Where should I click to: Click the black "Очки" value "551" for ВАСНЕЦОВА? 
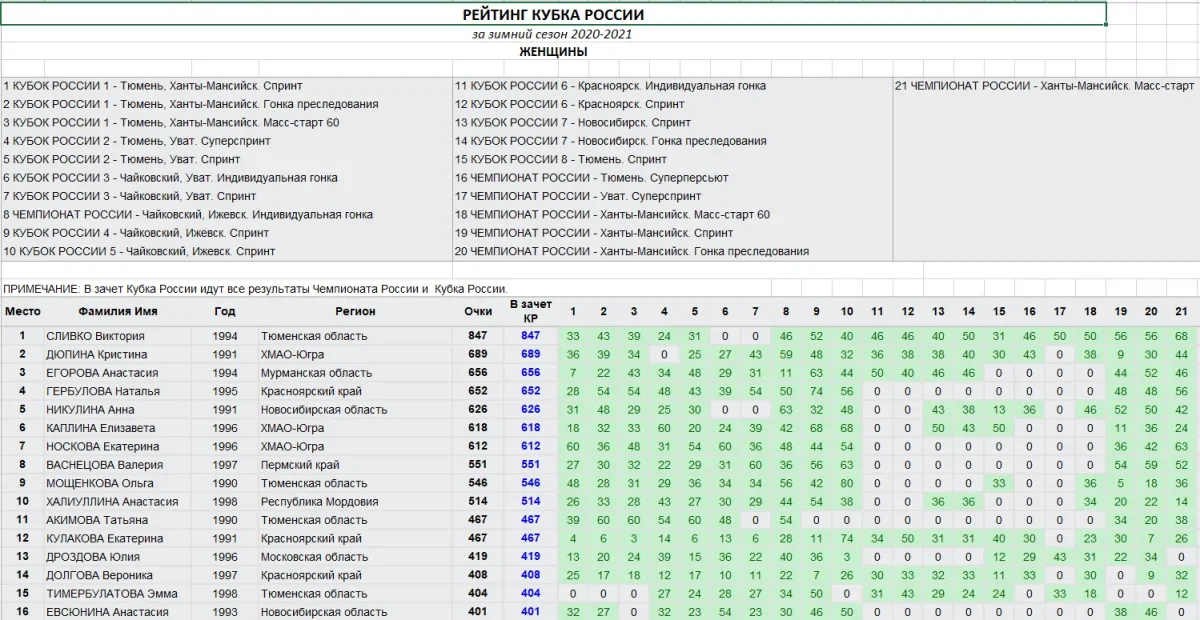click(x=478, y=465)
